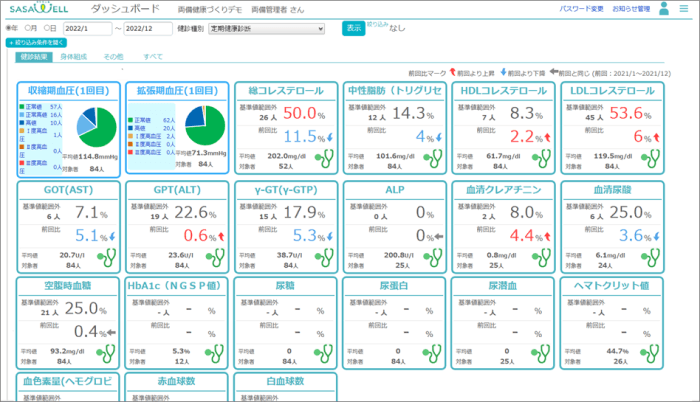Click the start date field 2022/1
This screenshot has width=700, height=402.
[88, 29]
